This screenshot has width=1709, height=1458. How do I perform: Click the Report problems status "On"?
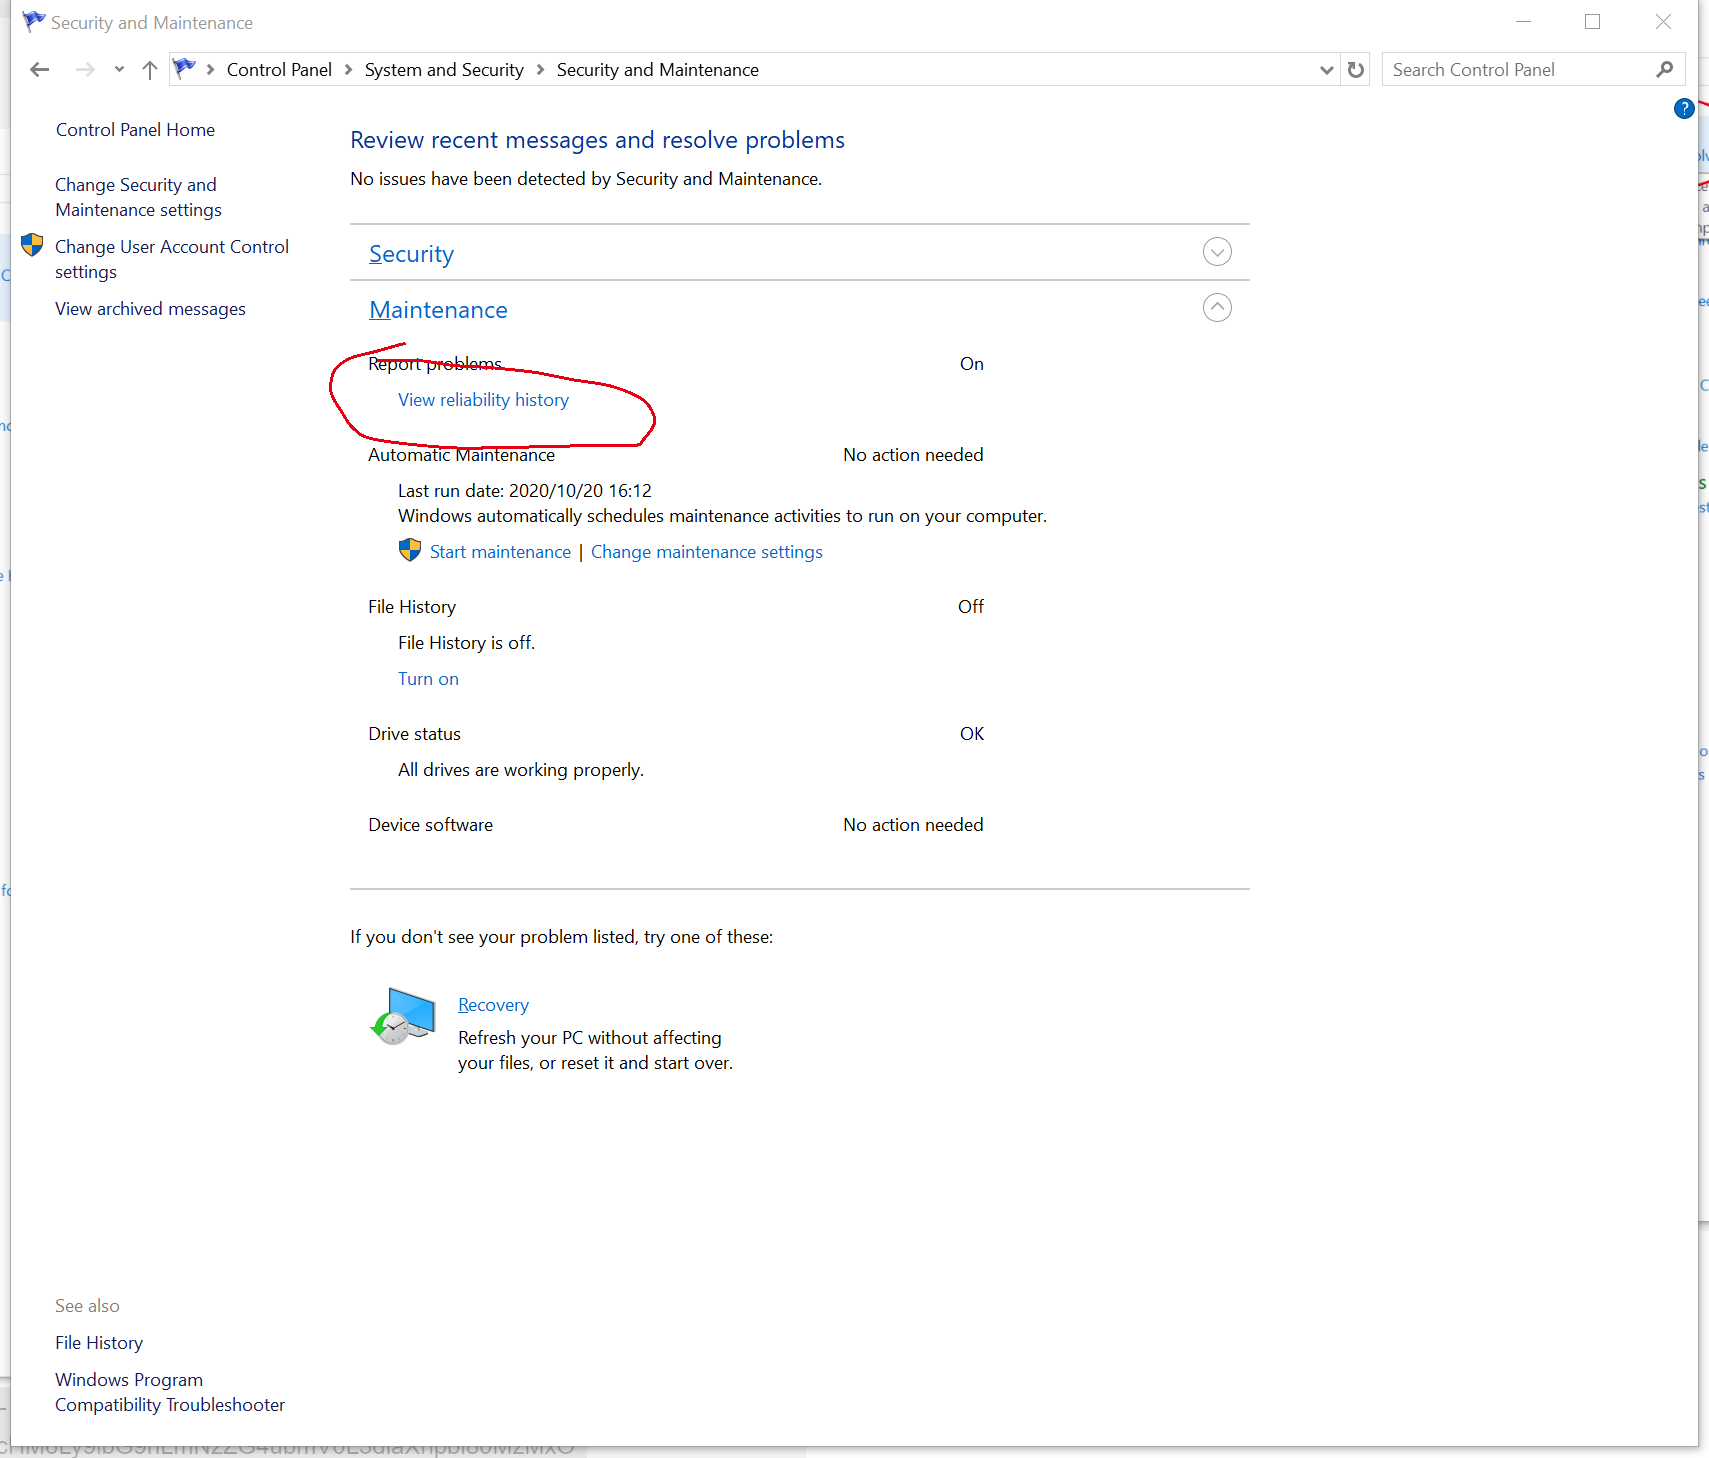[972, 363]
